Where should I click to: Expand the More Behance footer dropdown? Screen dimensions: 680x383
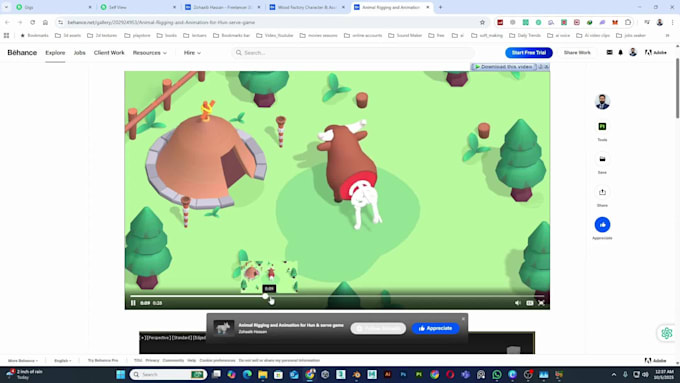click(x=23, y=360)
